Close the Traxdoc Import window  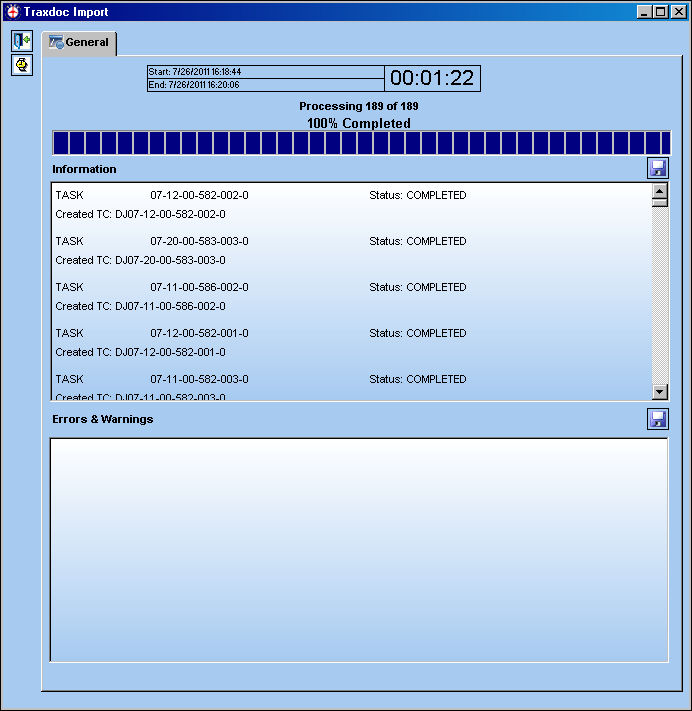click(x=679, y=12)
